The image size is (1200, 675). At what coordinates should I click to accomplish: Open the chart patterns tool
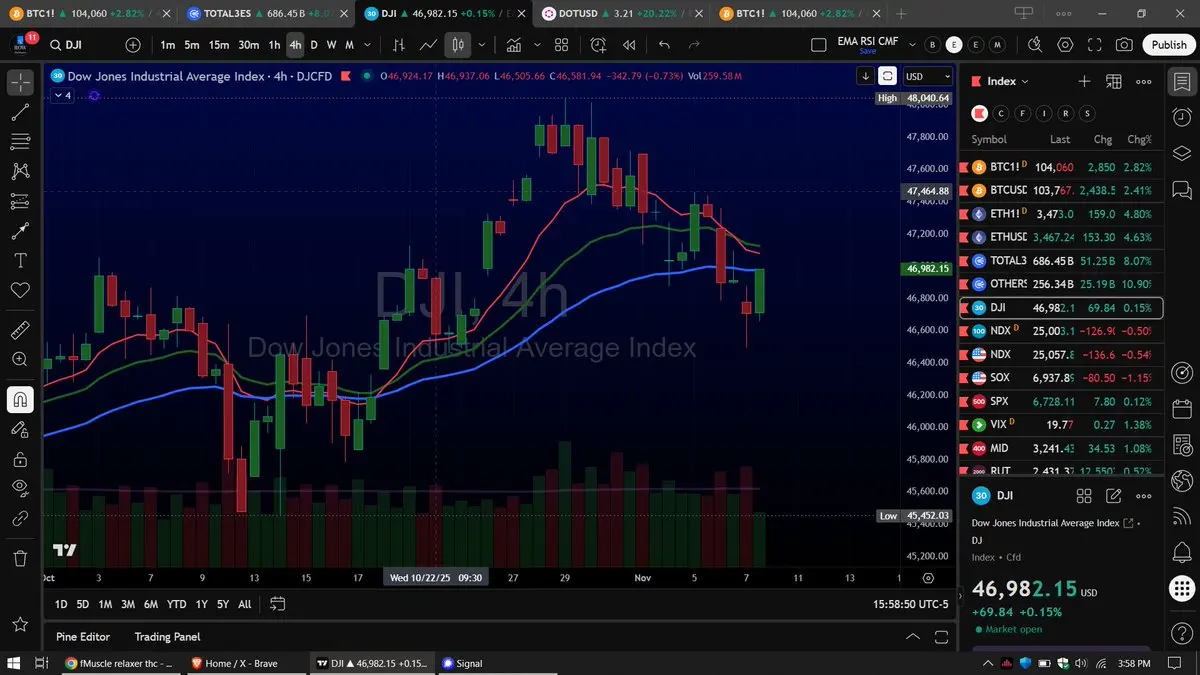[20, 172]
